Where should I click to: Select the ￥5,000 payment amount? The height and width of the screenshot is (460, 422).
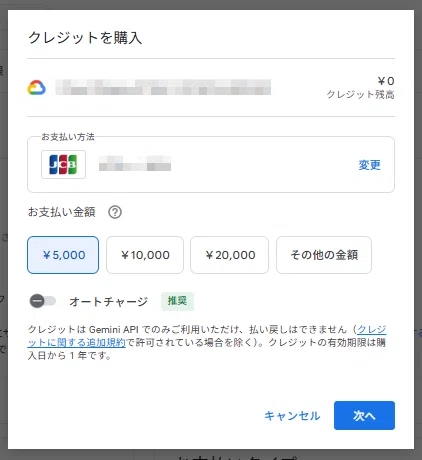pos(63,255)
